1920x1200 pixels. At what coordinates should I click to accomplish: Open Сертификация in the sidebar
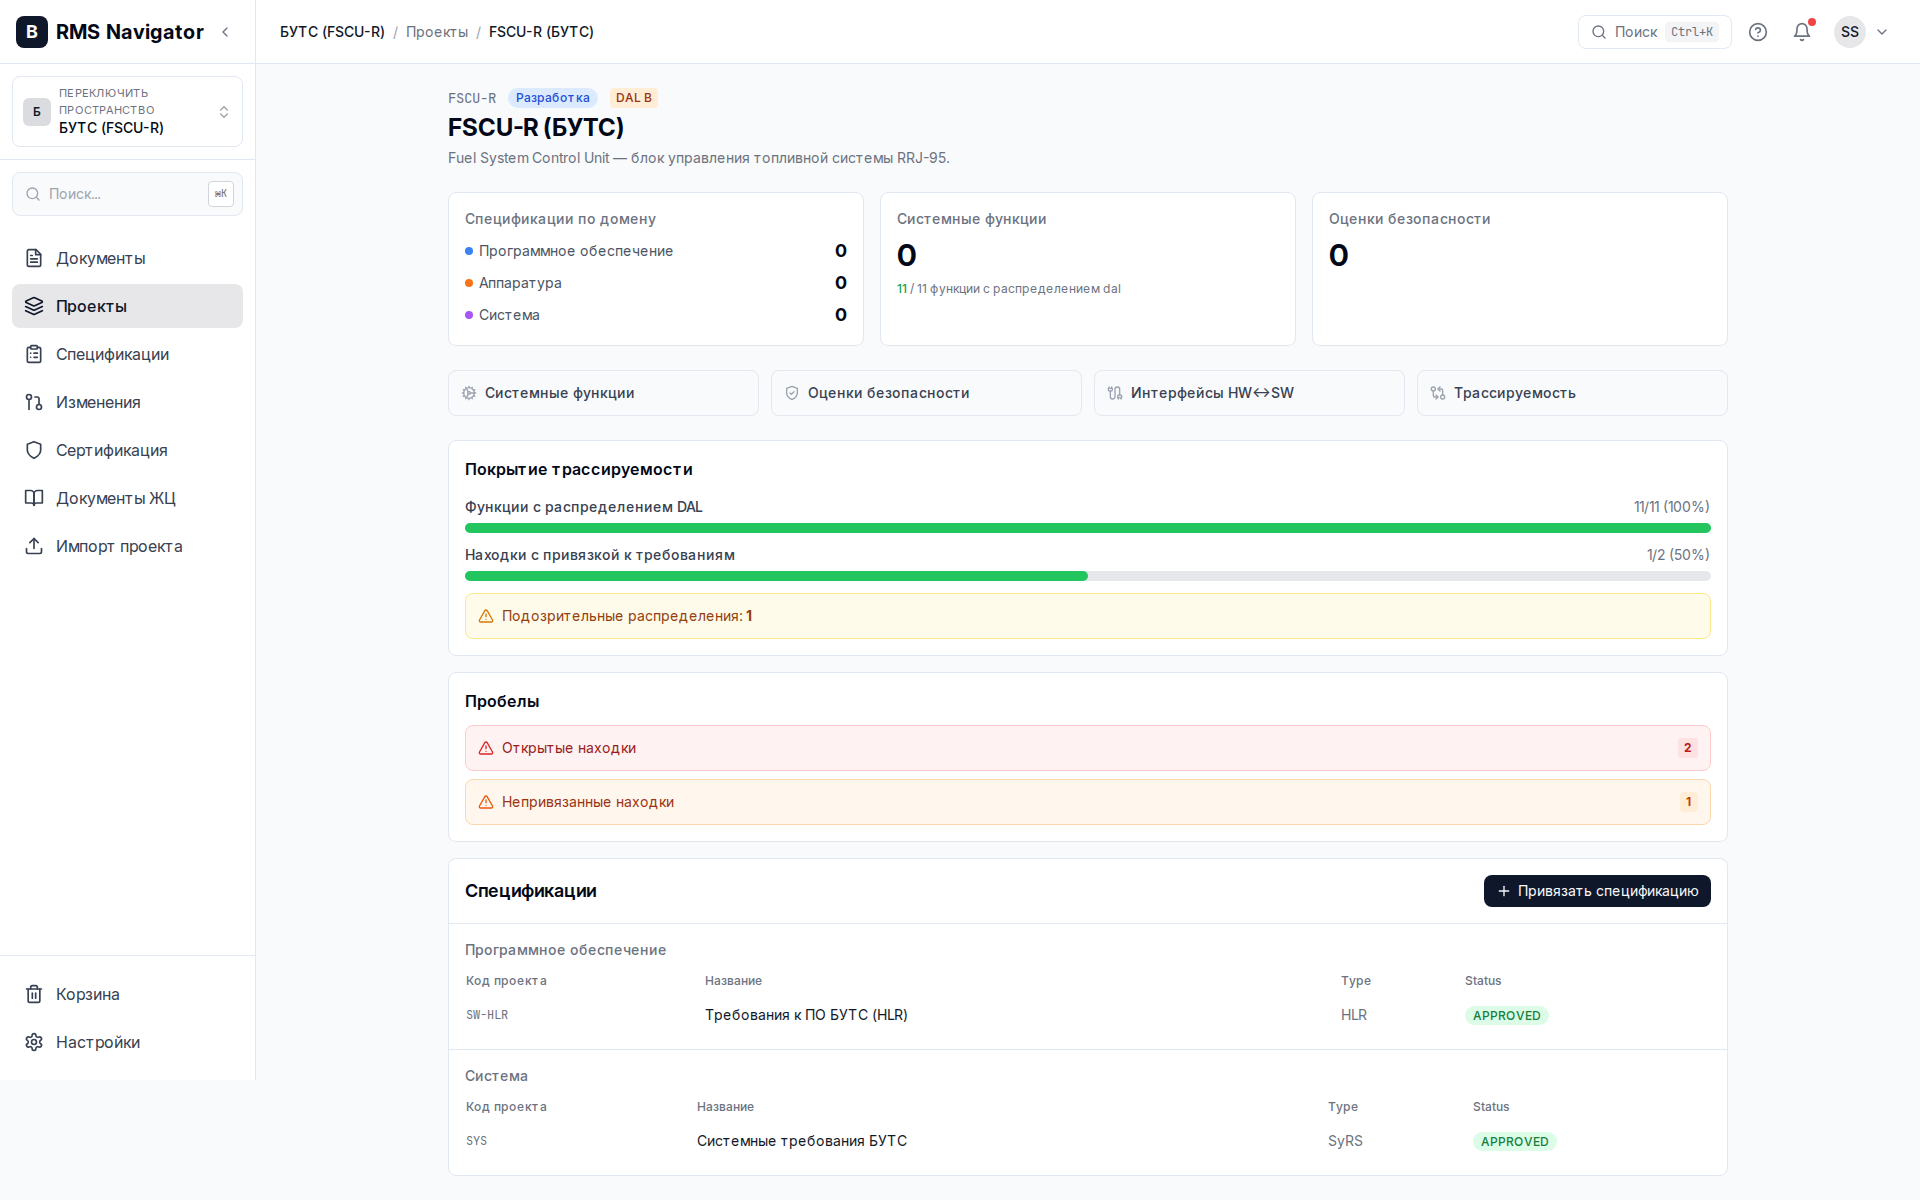127,450
